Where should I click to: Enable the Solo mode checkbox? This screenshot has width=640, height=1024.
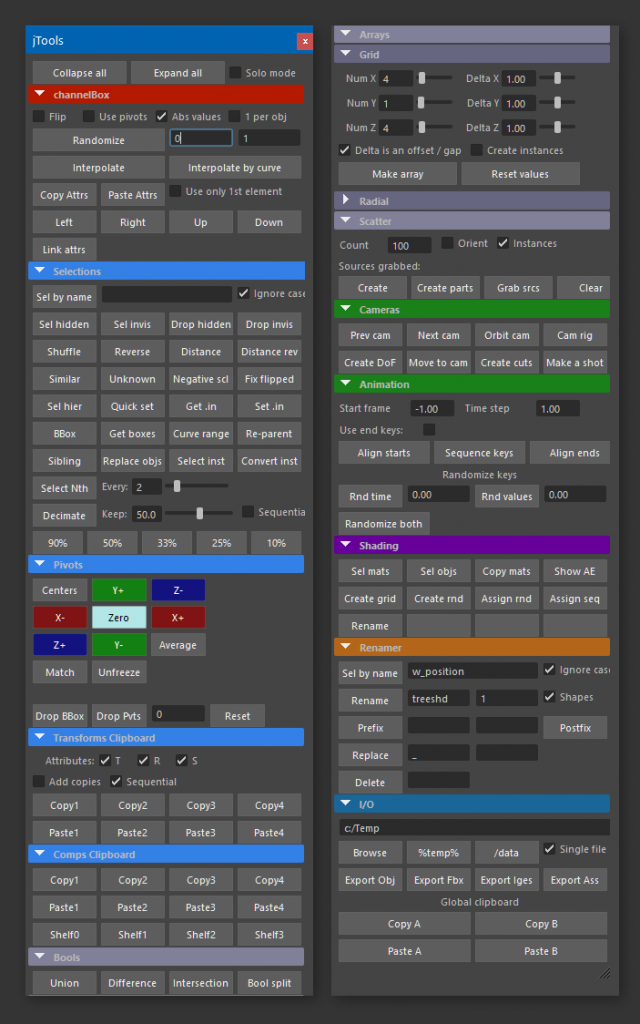tap(236, 73)
